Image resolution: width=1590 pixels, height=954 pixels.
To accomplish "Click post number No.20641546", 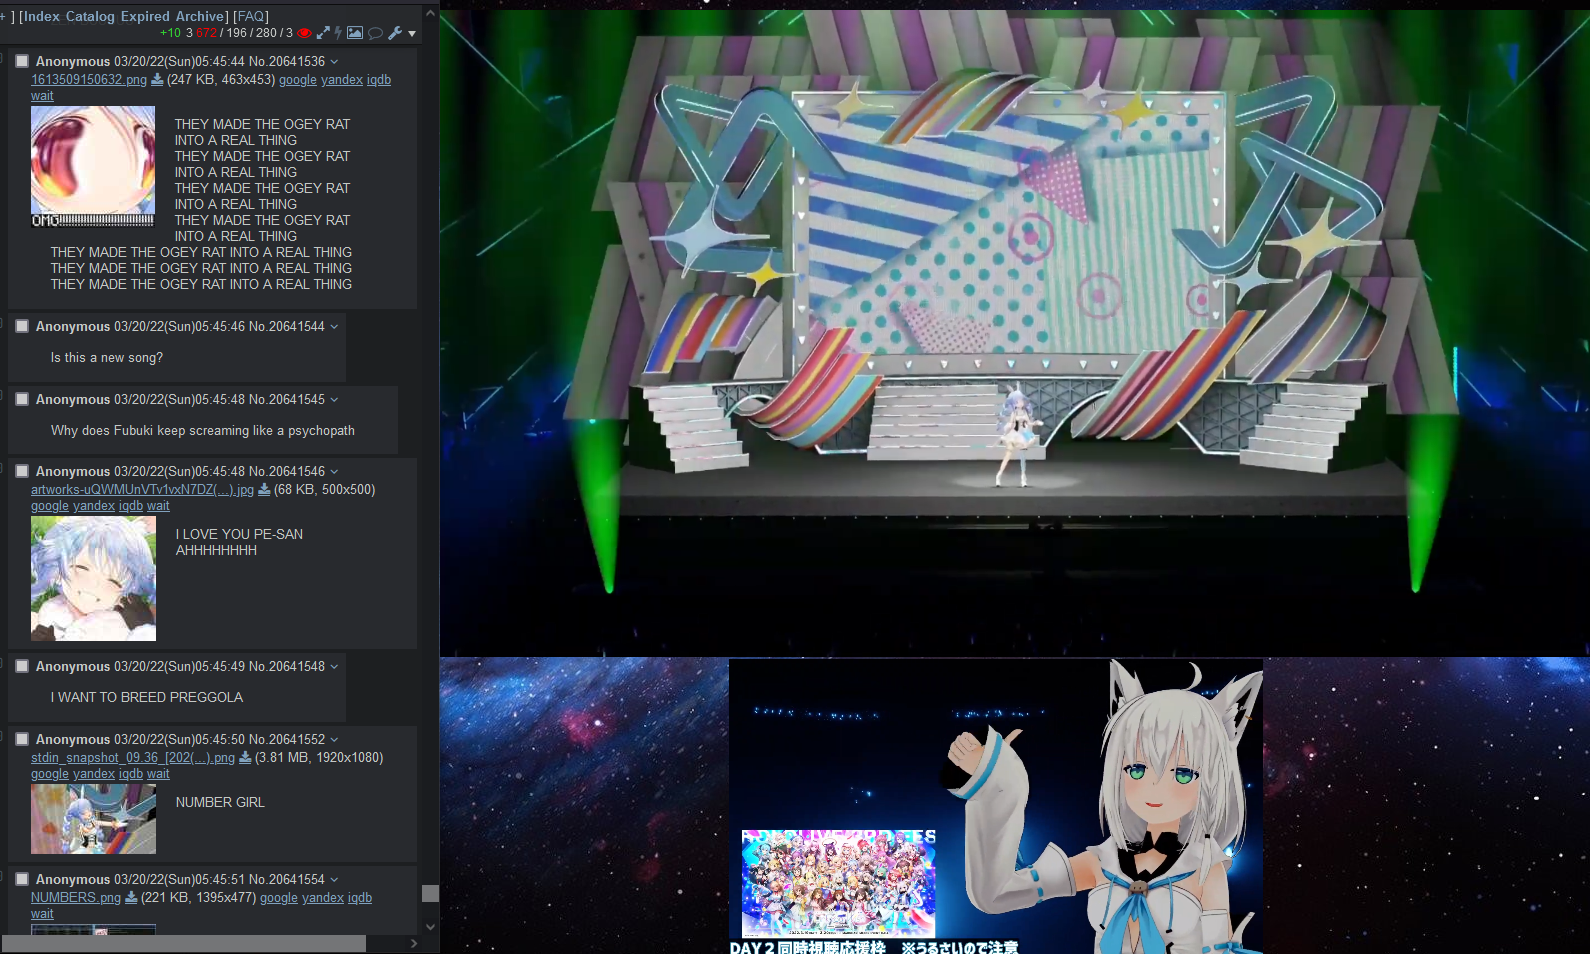I will pos(287,471).
